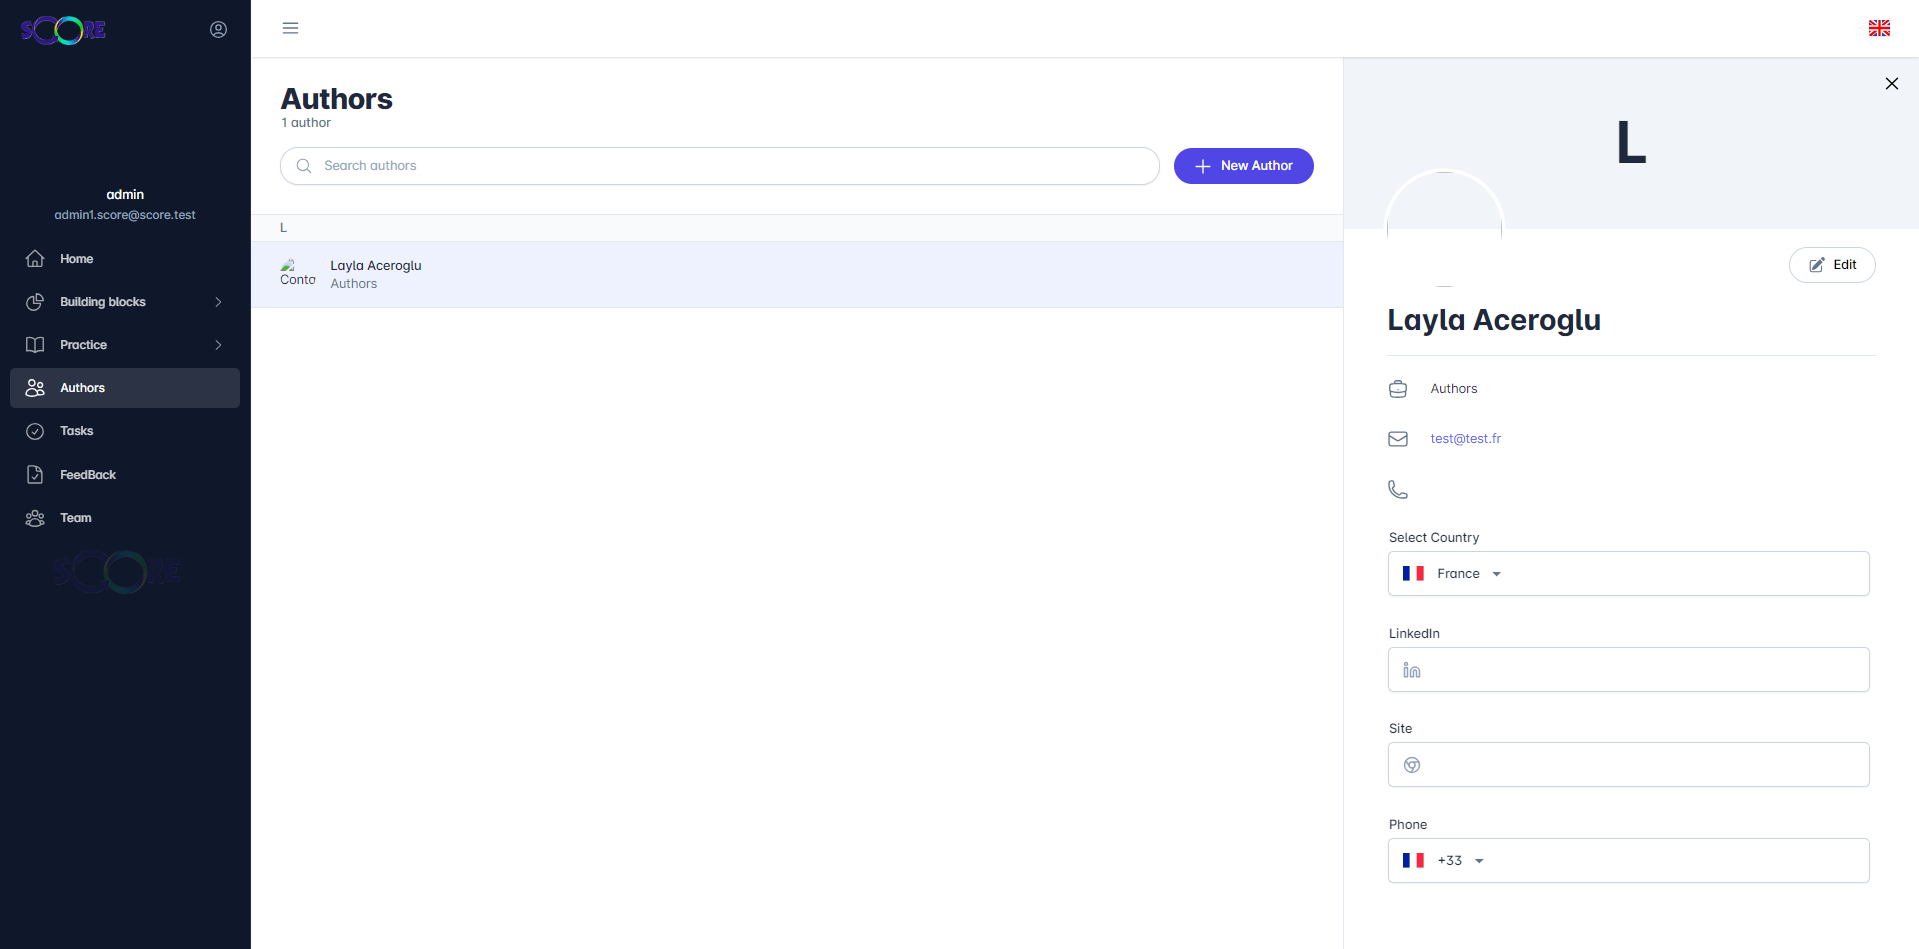The width and height of the screenshot is (1919, 949).
Task: Navigate to FeedBack page
Action: (87, 475)
